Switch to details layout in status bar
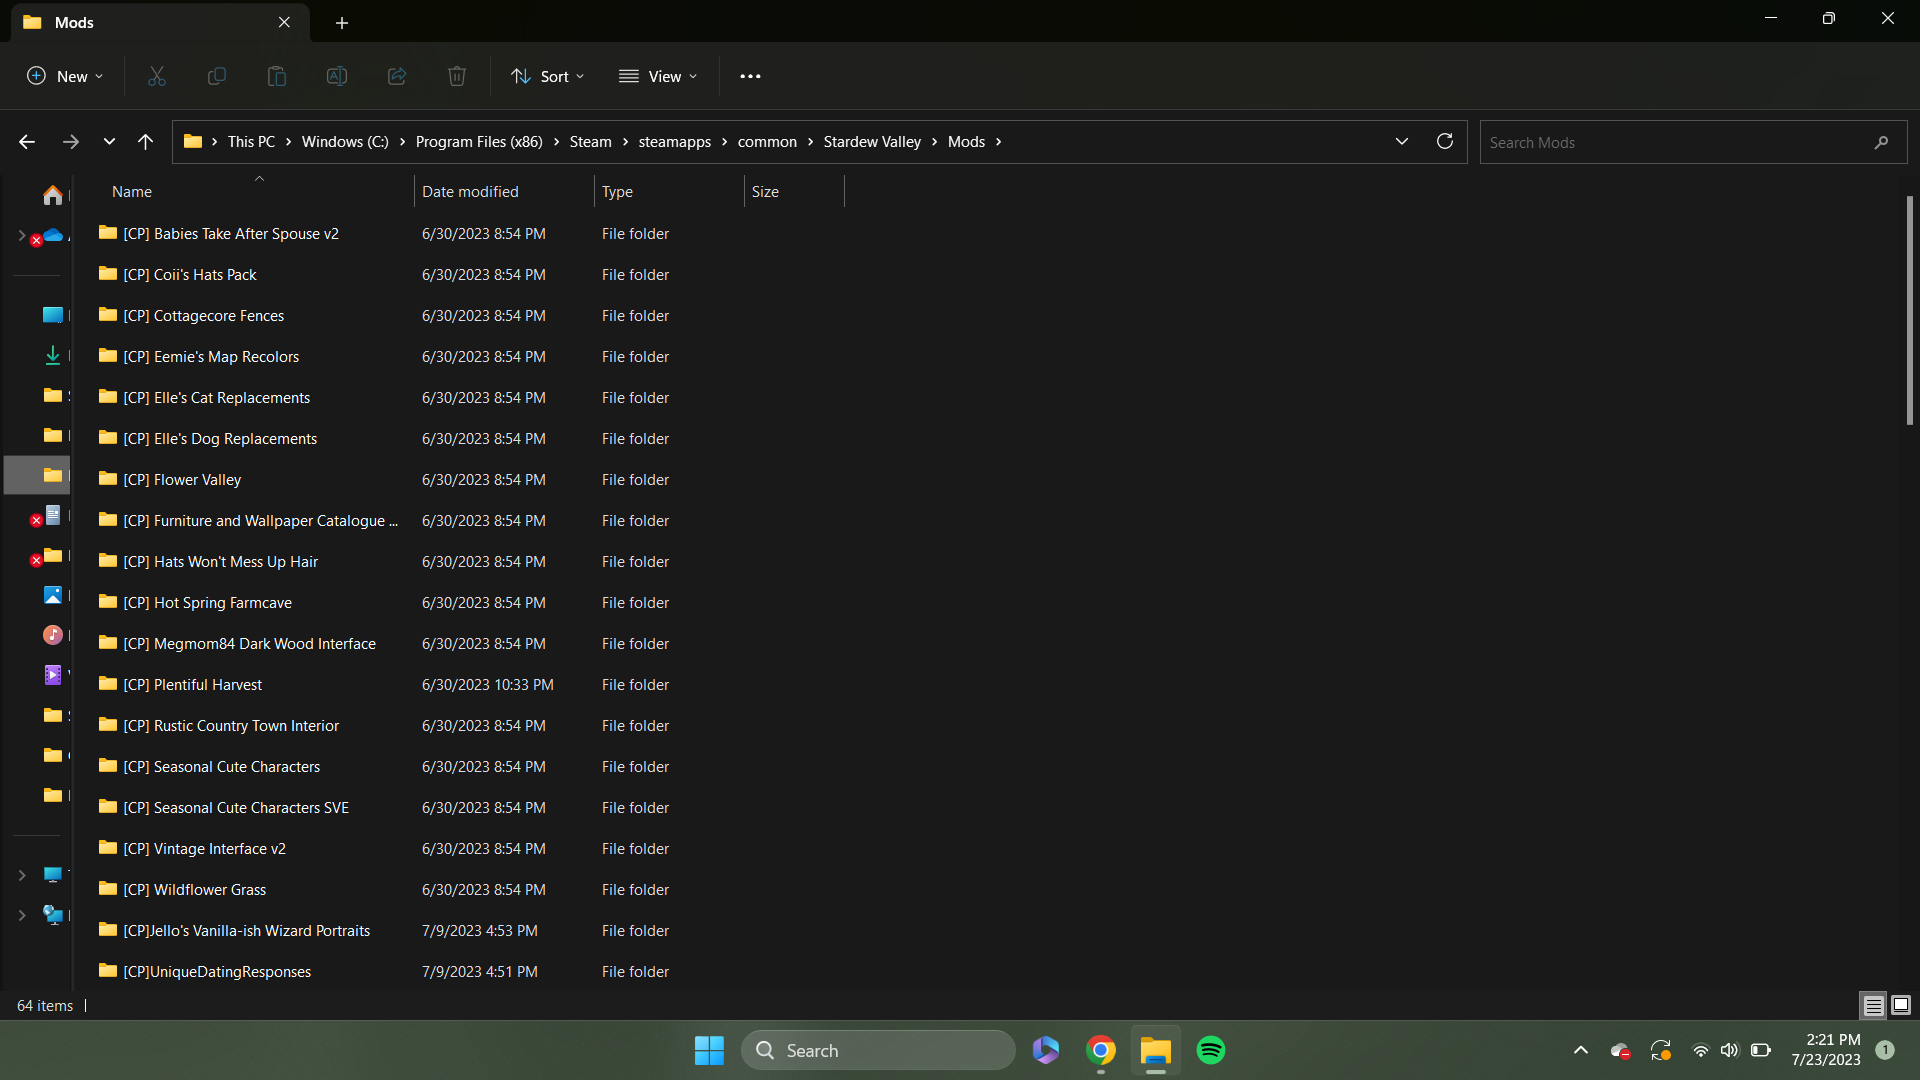This screenshot has width=1920, height=1080. pos(1872,1005)
